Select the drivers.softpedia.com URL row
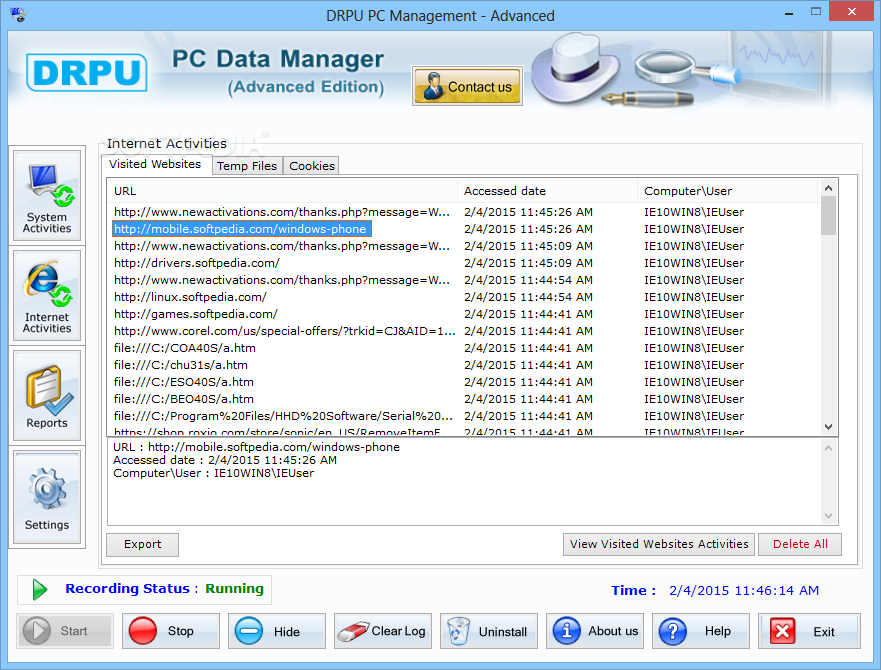881x670 pixels. (464, 263)
